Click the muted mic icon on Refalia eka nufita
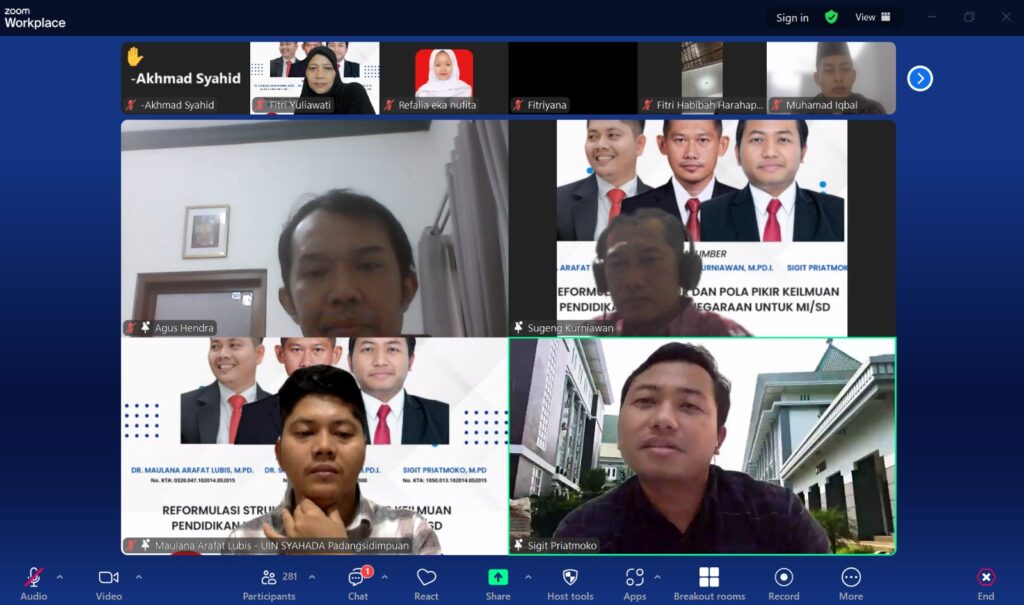 coord(389,105)
